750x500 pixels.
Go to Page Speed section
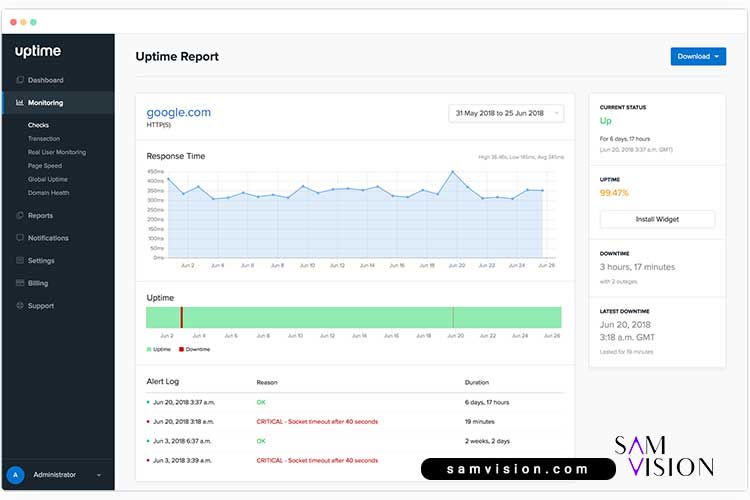[x=45, y=166]
